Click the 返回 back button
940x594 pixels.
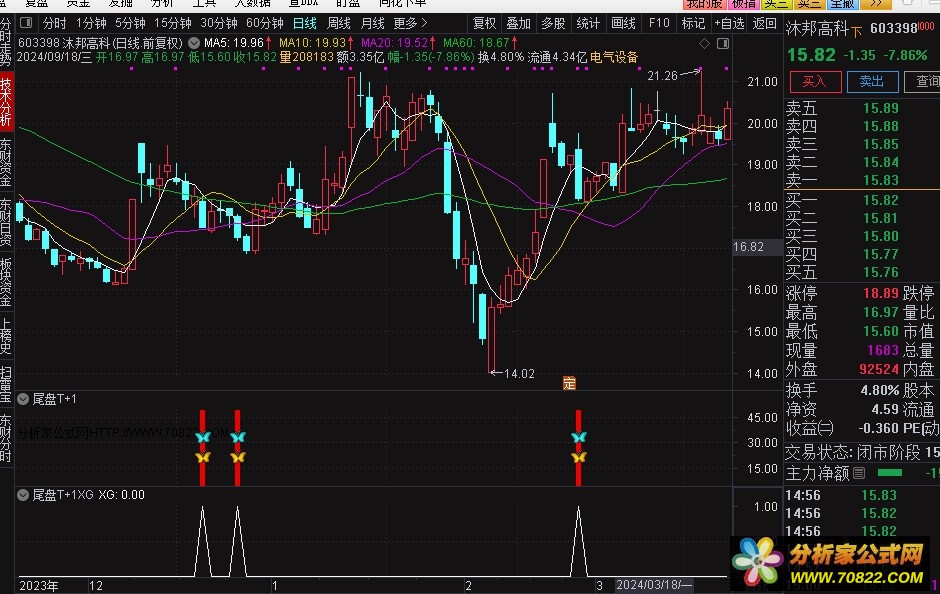click(x=764, y=23)
